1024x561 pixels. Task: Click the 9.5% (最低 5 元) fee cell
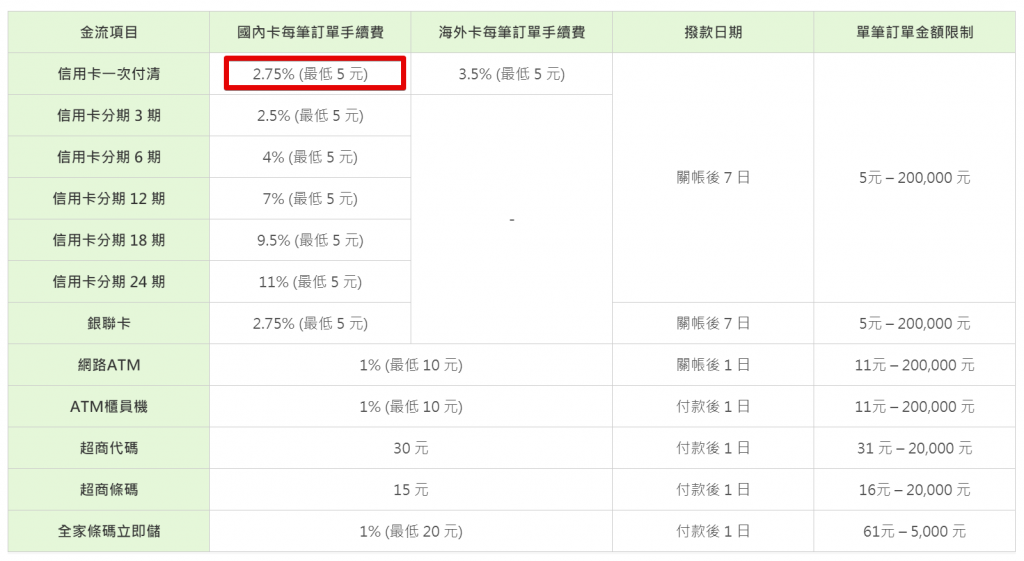coord(310,240)
